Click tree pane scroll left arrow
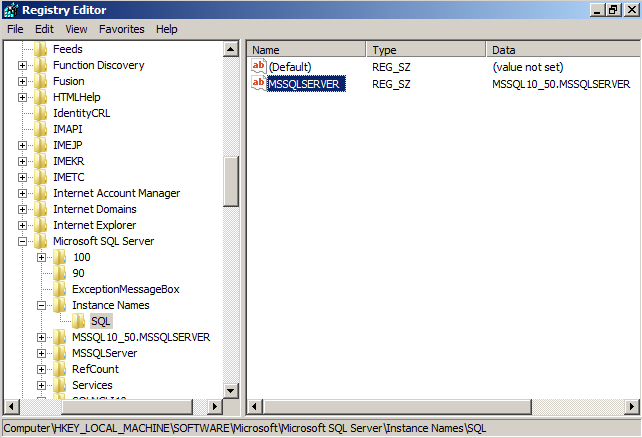The width and height of the screenshot is (642, 438). [x=11, y=407]
